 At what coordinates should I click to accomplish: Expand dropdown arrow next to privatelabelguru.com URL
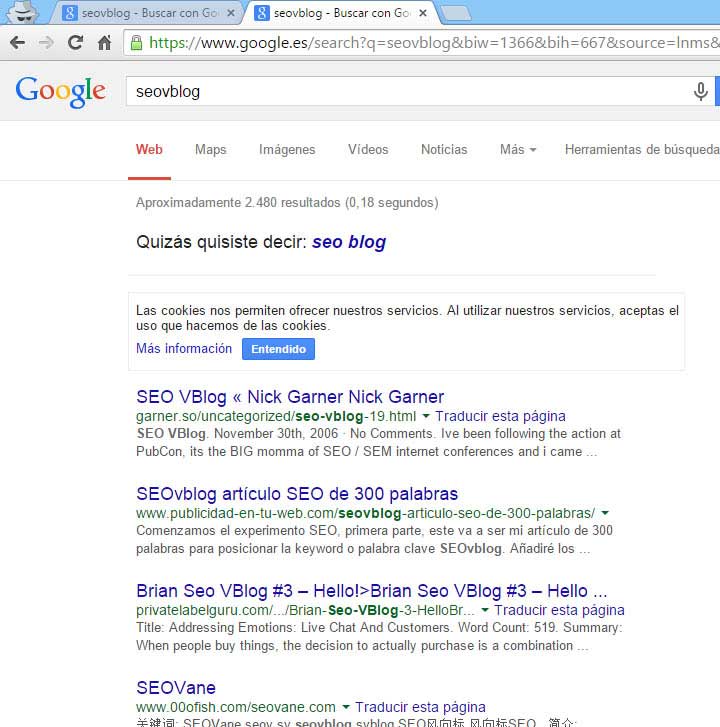(x=485, y=610)
